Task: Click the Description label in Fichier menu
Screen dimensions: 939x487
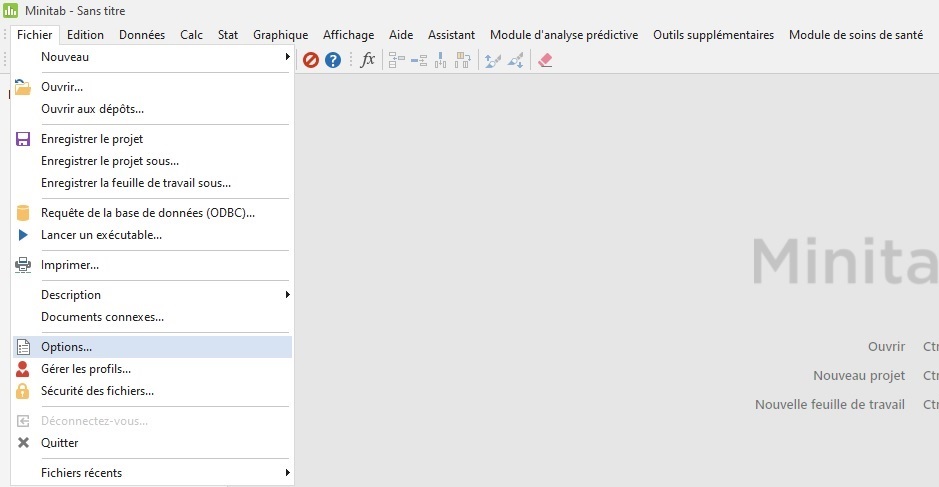Action: (x=71, y=295)
